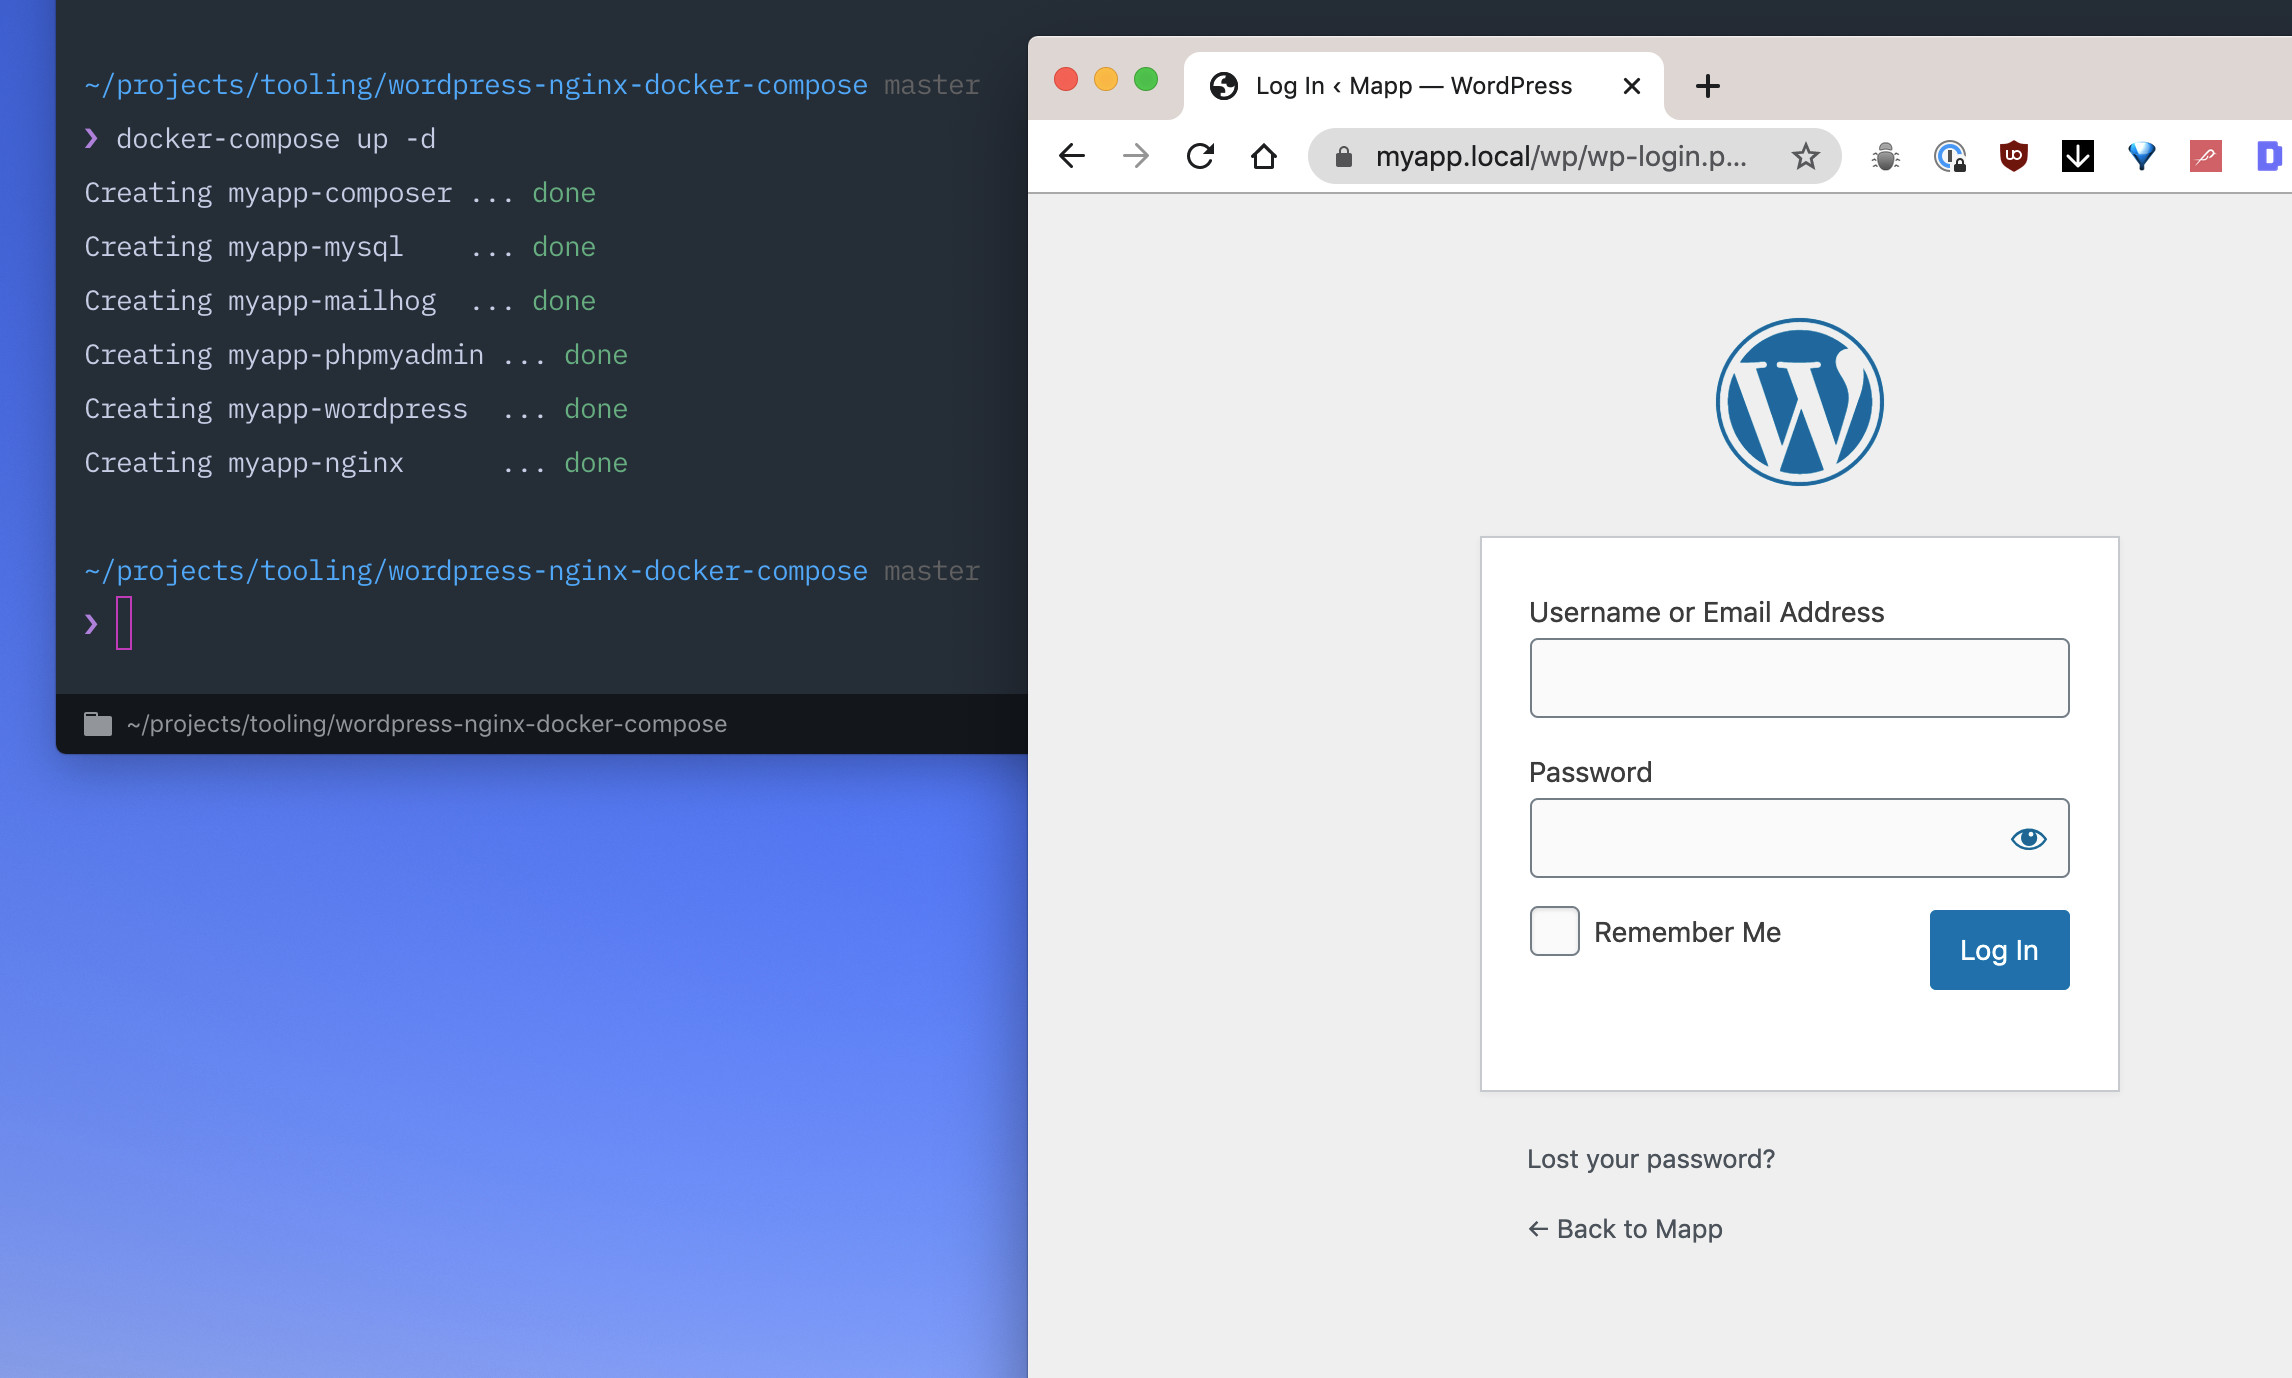
Task: Open a new browser tab
Action: tap(1708, 86)
